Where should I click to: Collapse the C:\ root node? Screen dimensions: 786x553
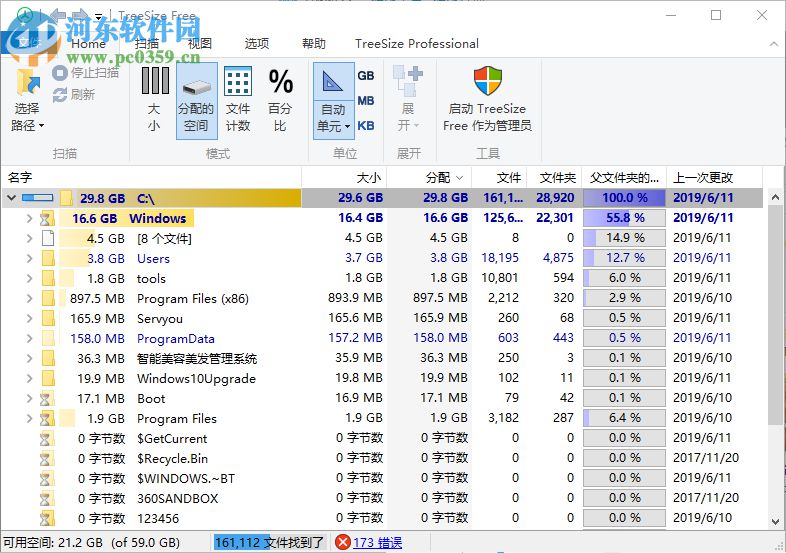11,198
